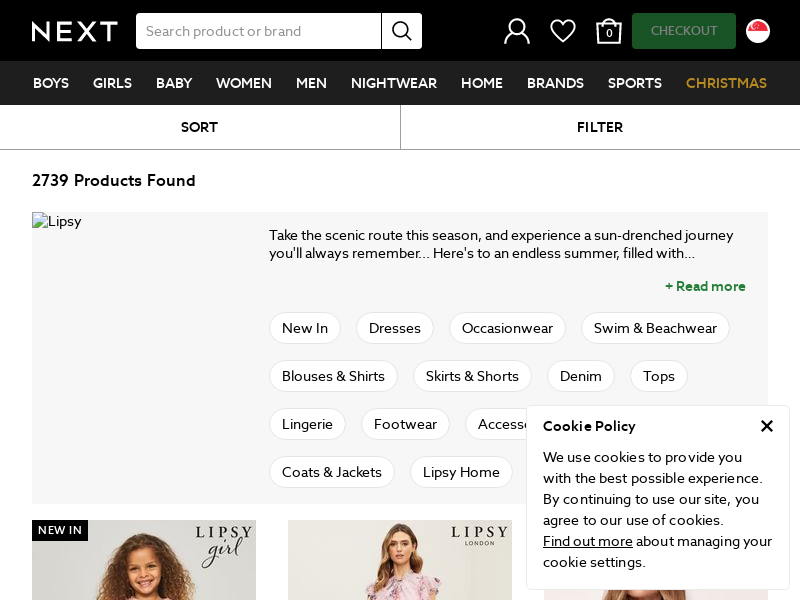This screenshot has width=800, height=600.
Task: Open the account profile icon
Action: pos(517,31)
